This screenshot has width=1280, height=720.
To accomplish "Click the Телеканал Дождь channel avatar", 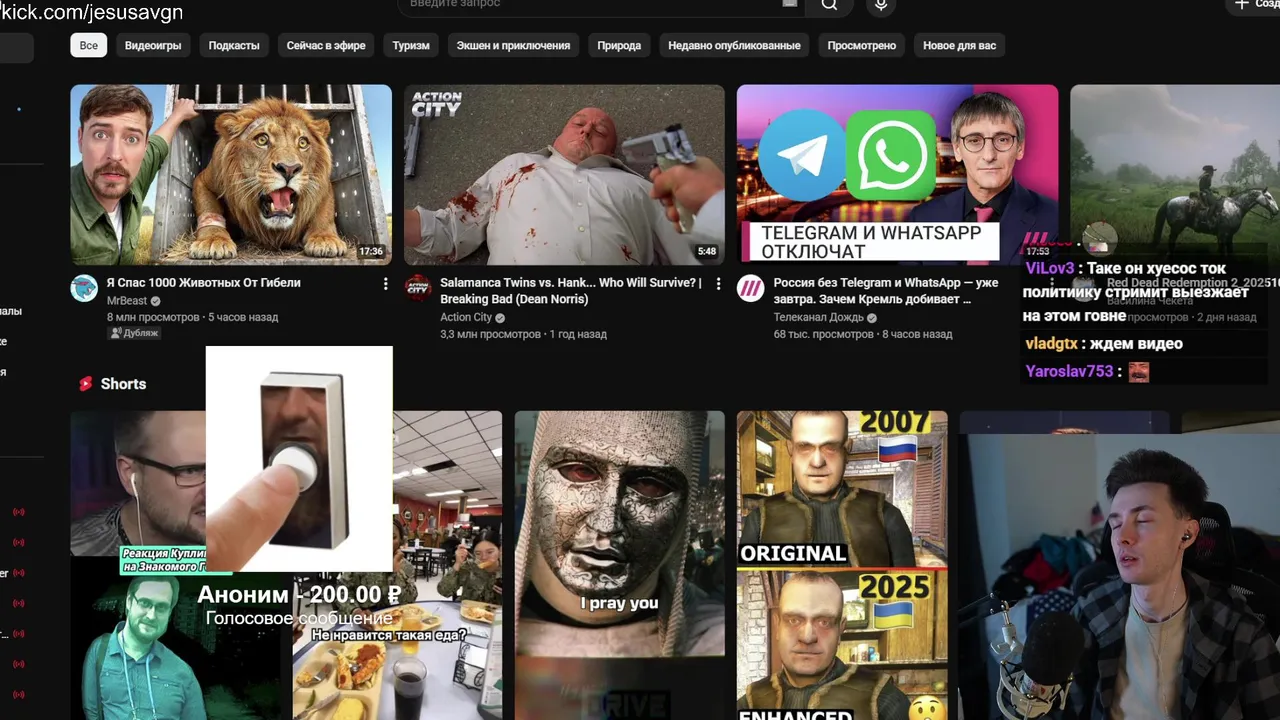I will 750,288.
